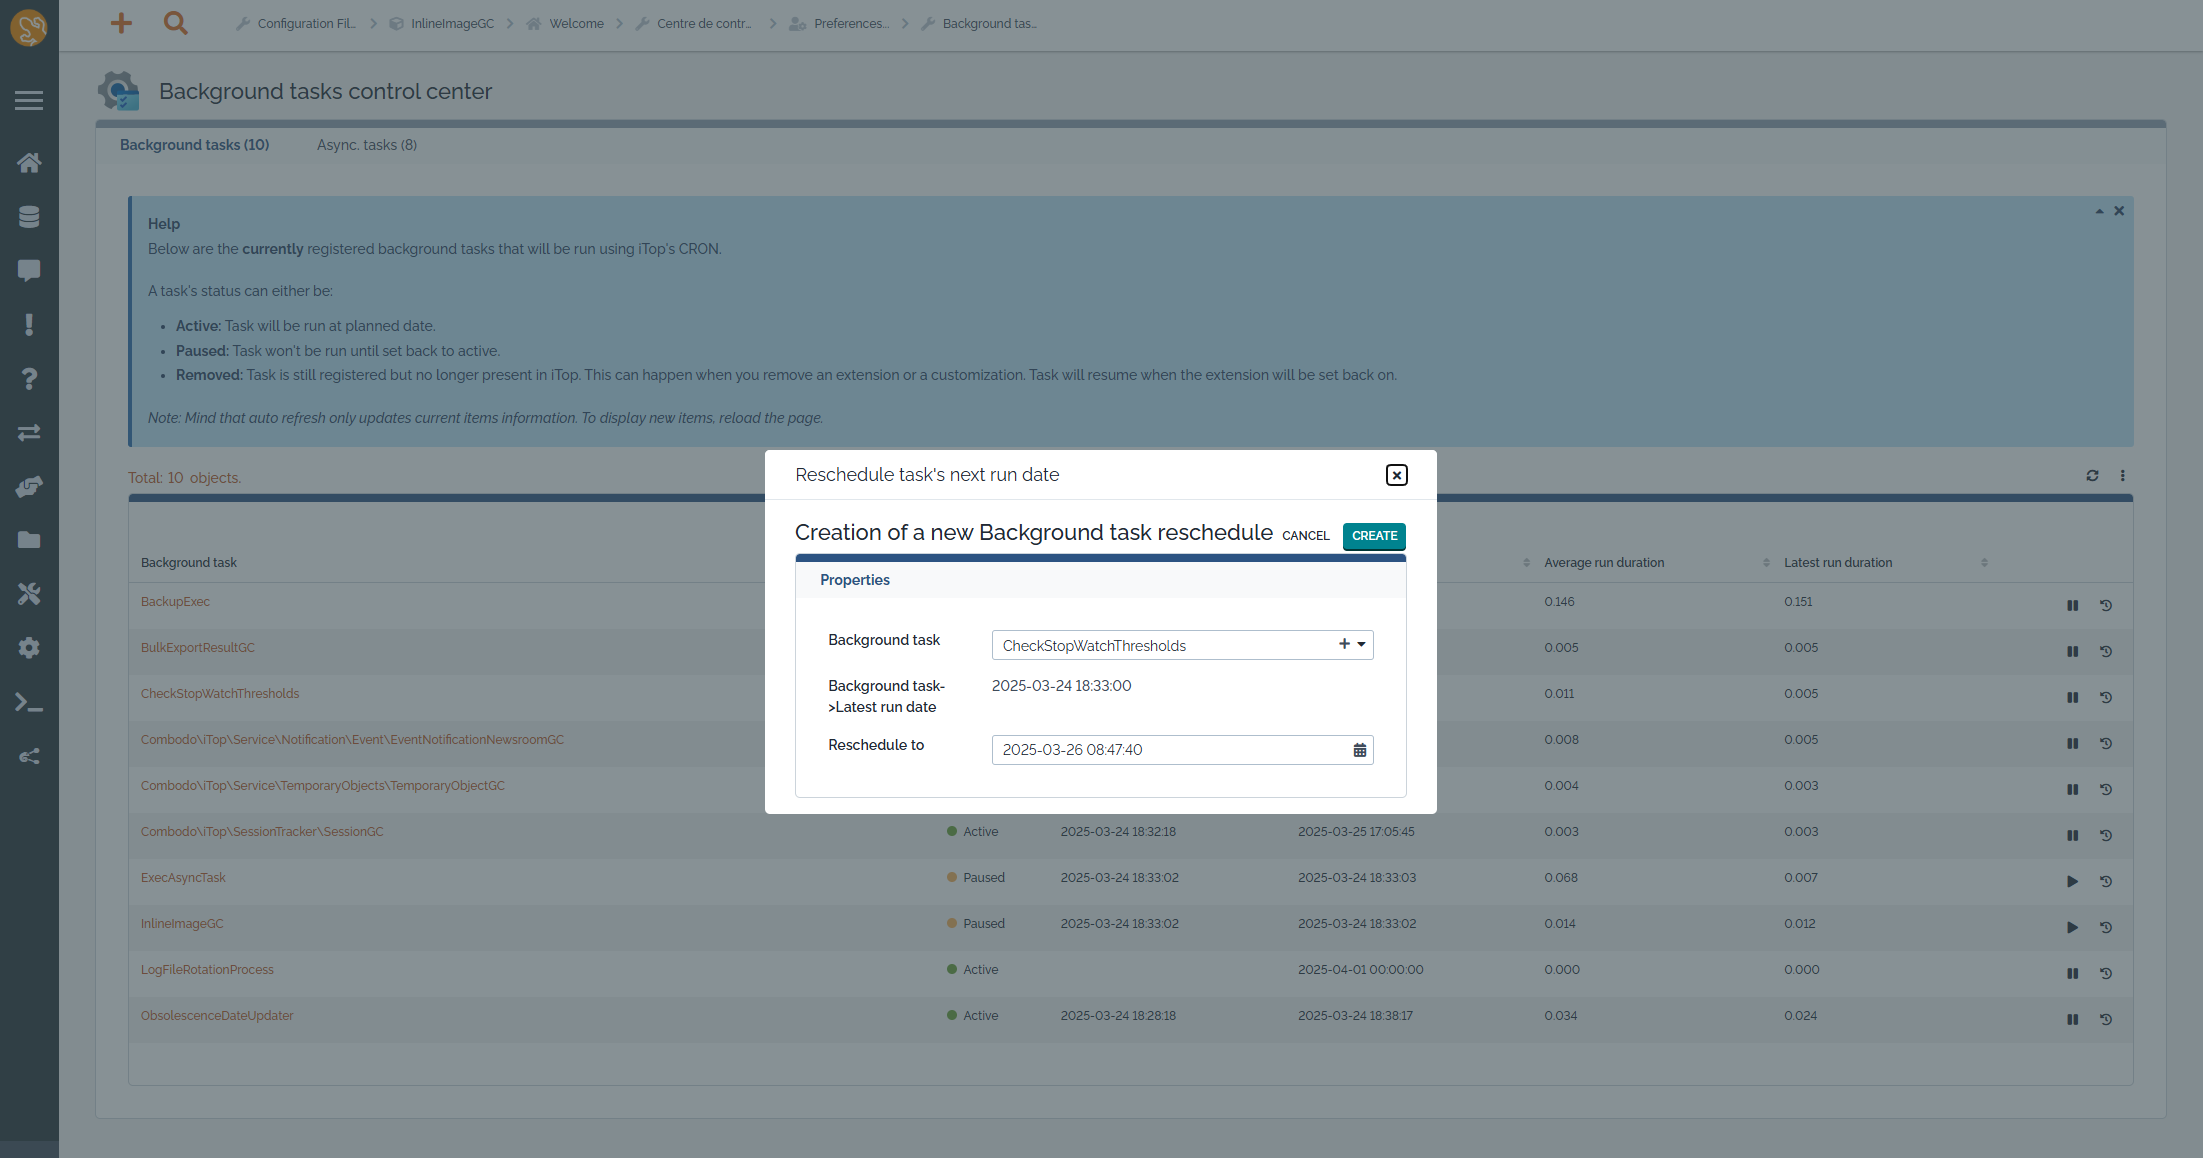Open the global search magnifier icon
The height and width of the screenshot is (1158, 2203).
pyautogui.click(x=175, y=23)
